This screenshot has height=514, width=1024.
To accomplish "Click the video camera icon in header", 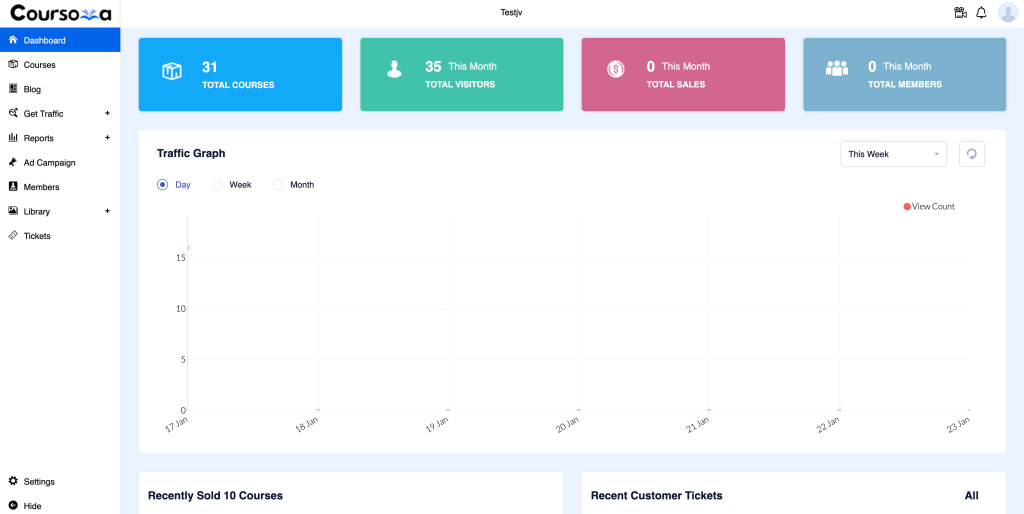I will point(960,13).
